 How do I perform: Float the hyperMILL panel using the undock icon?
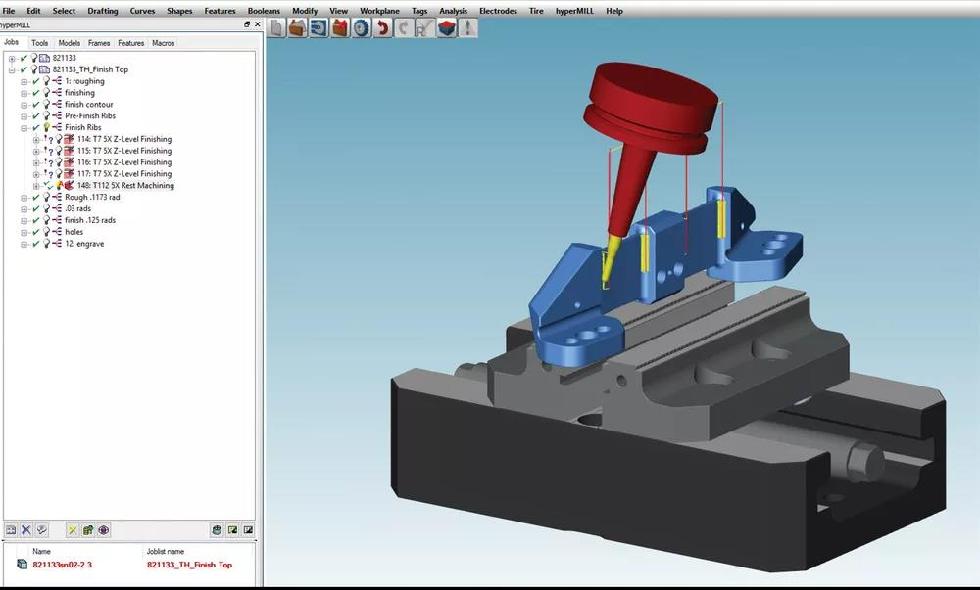coord(247,24)
